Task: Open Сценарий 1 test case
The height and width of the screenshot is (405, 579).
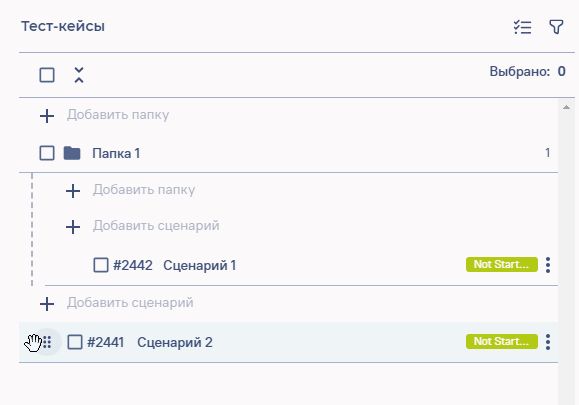Action: point(199,265)
